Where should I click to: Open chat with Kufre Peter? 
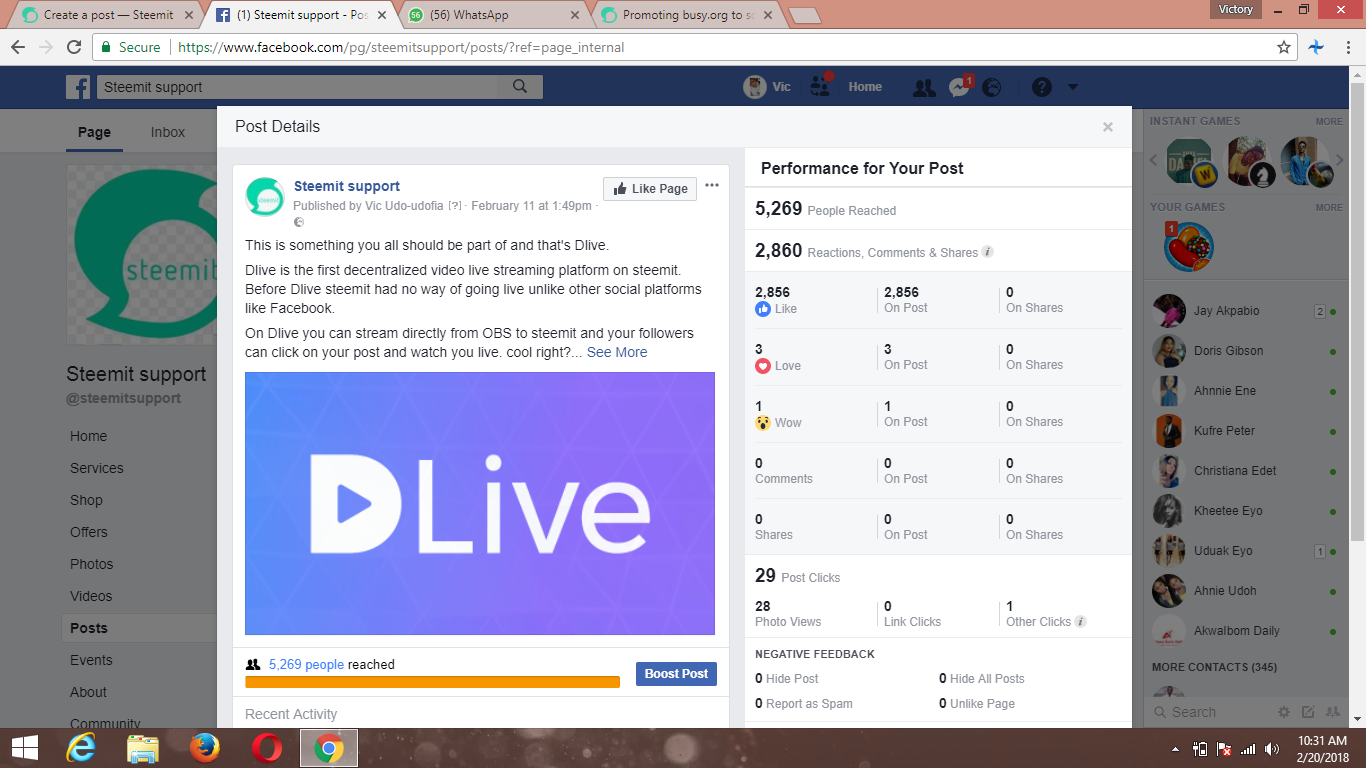[x=1246, y=431]
